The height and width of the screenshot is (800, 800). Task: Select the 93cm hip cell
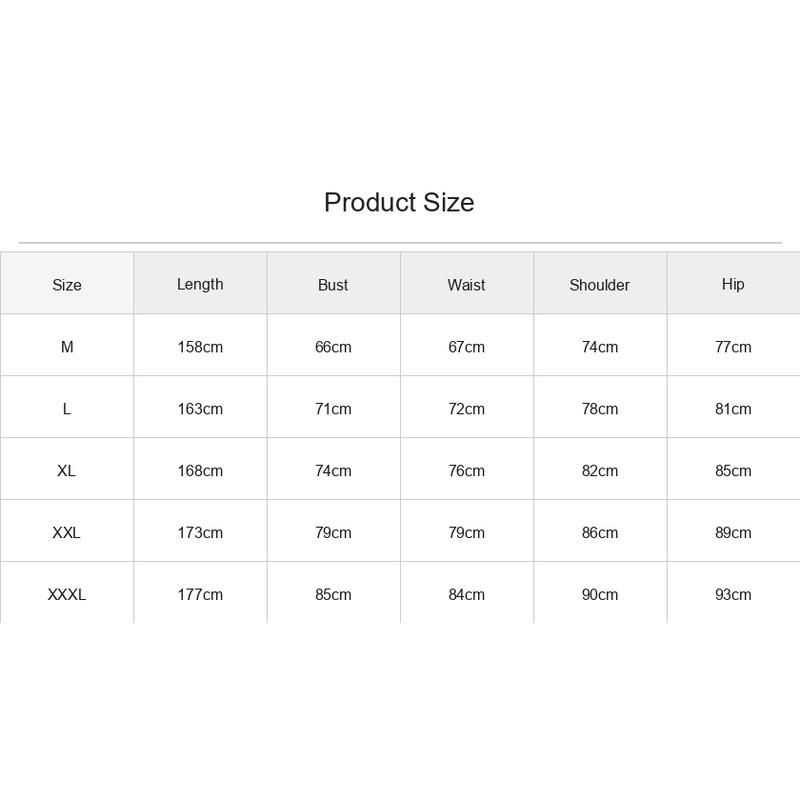[733, 594]
